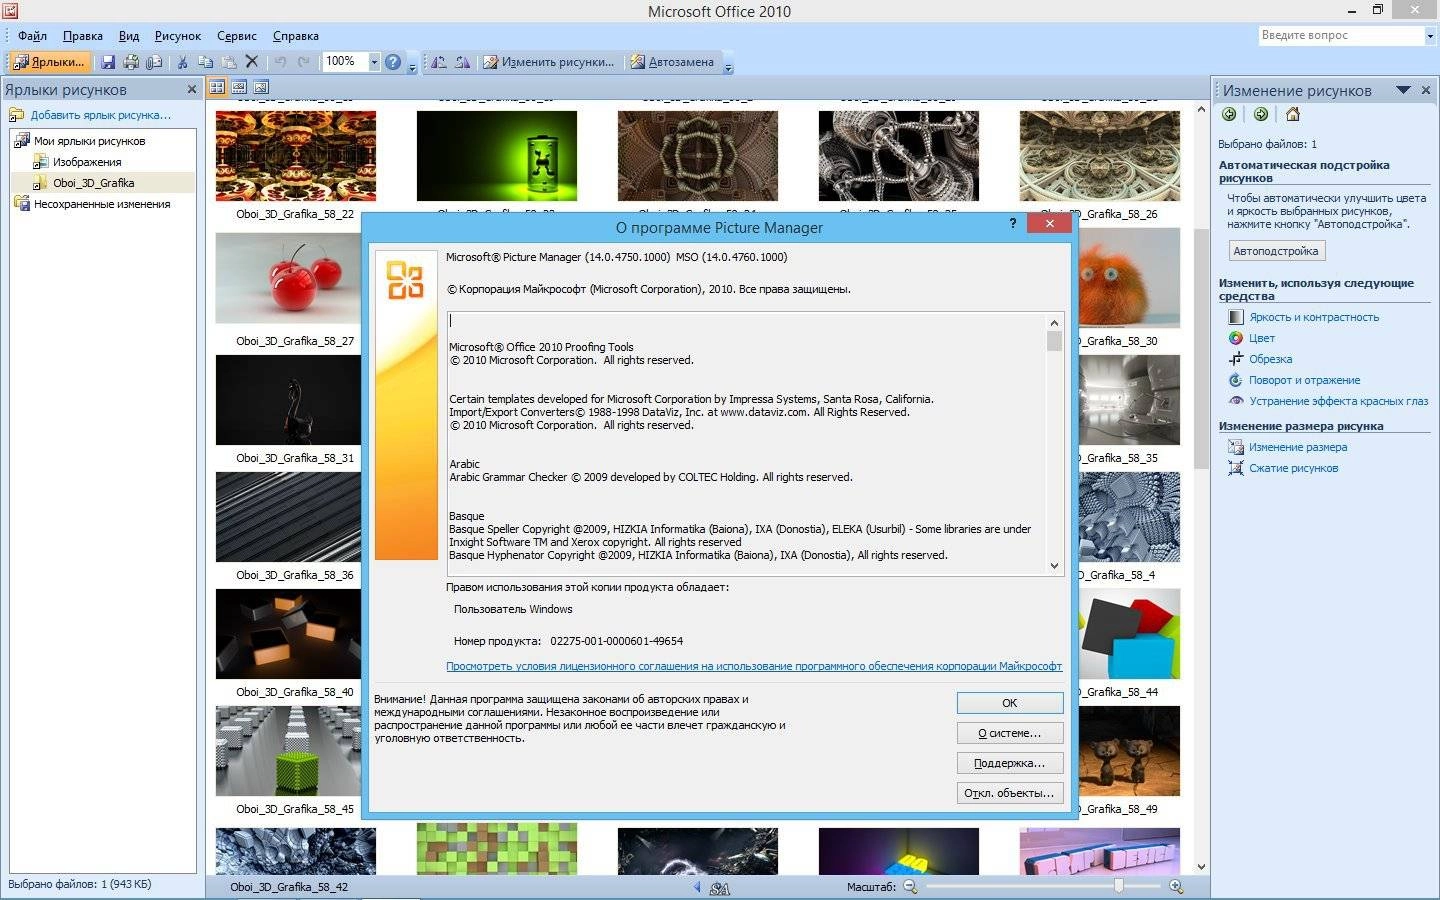The image size is (1440, 900).
Task: Click the task pane Back arrow icon
Action: point(1229,114)
